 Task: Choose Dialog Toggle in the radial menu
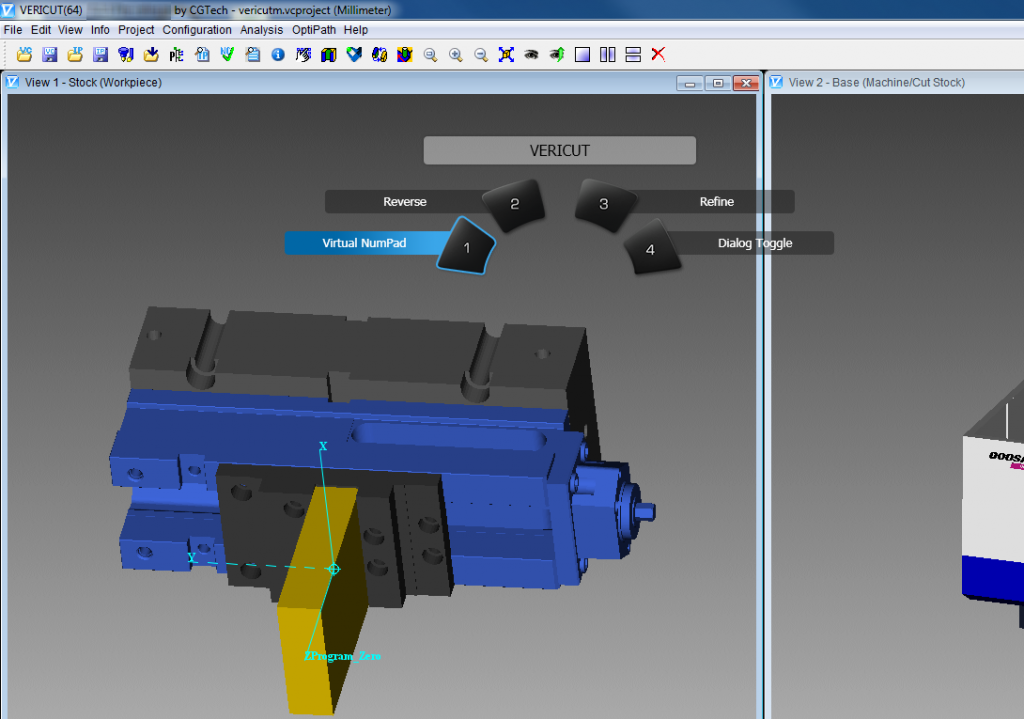755,243
